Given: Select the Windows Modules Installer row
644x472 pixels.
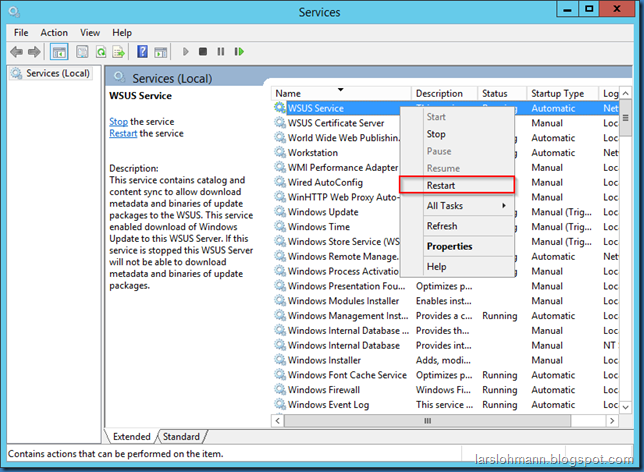Looking at the screenshot, I should 446,301.
